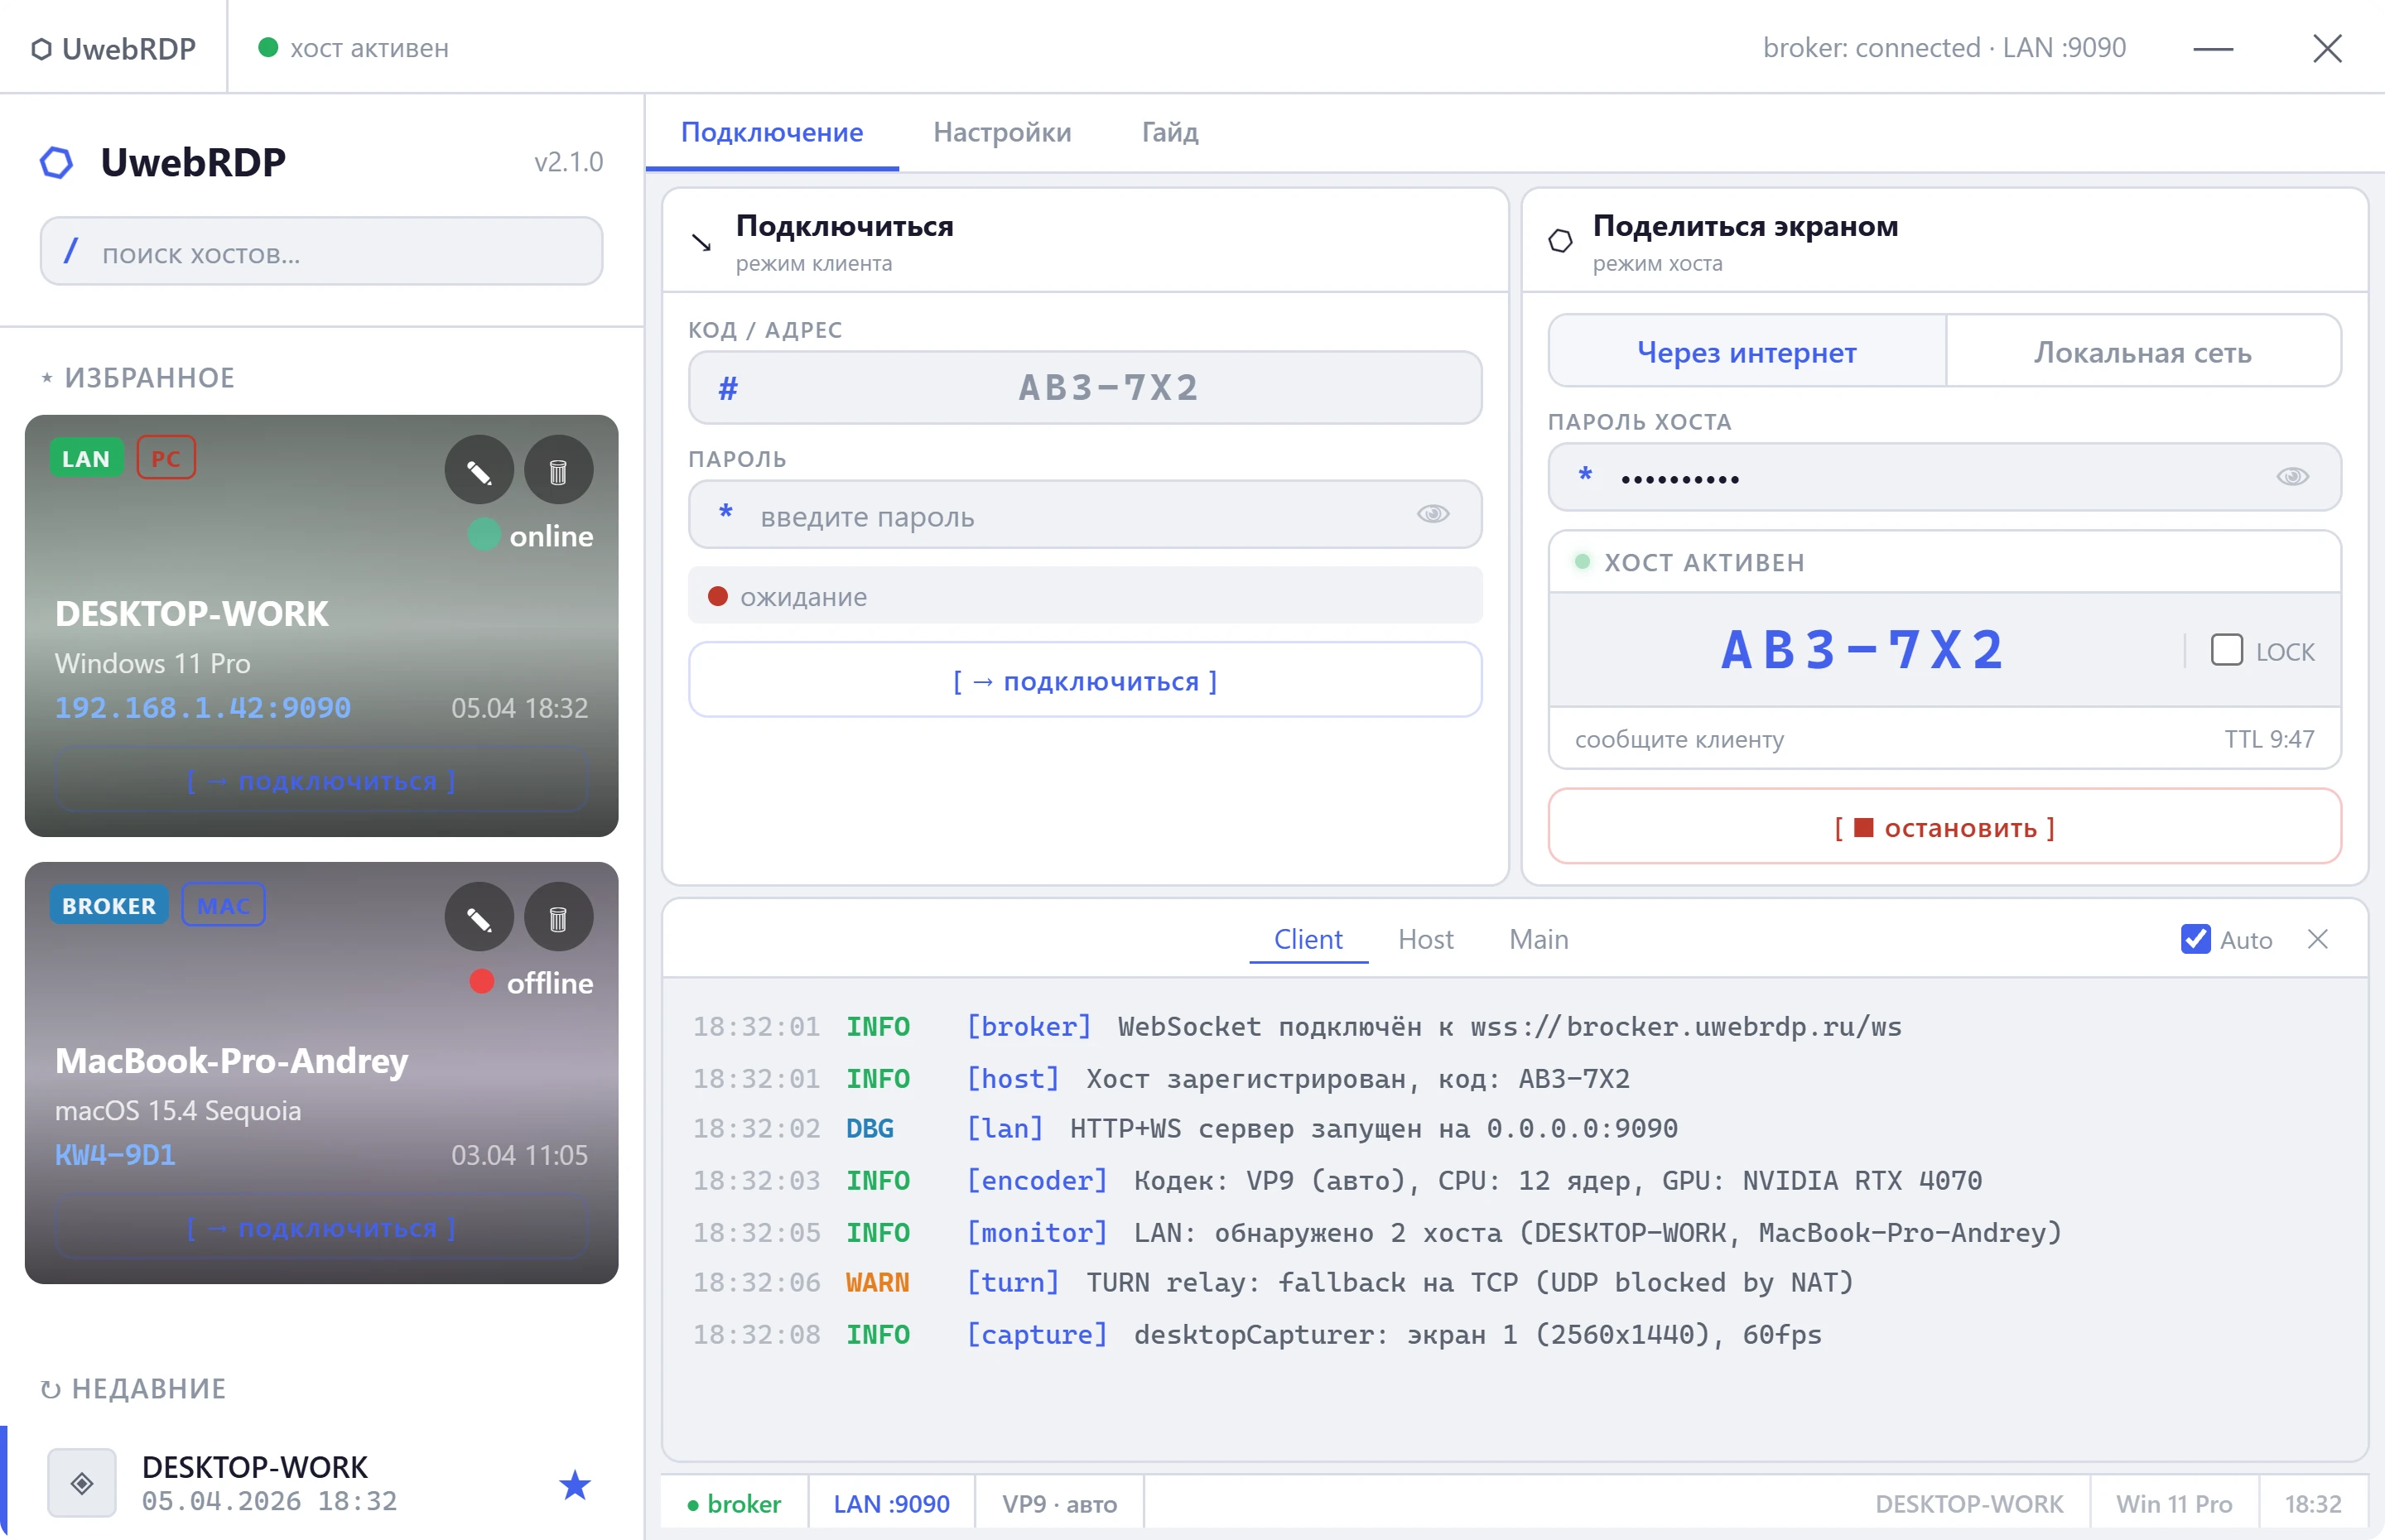This screenshot has width=2385, height=1540.
Task: Switch to the Host log tab
Action: click(x=1426, y=939)
